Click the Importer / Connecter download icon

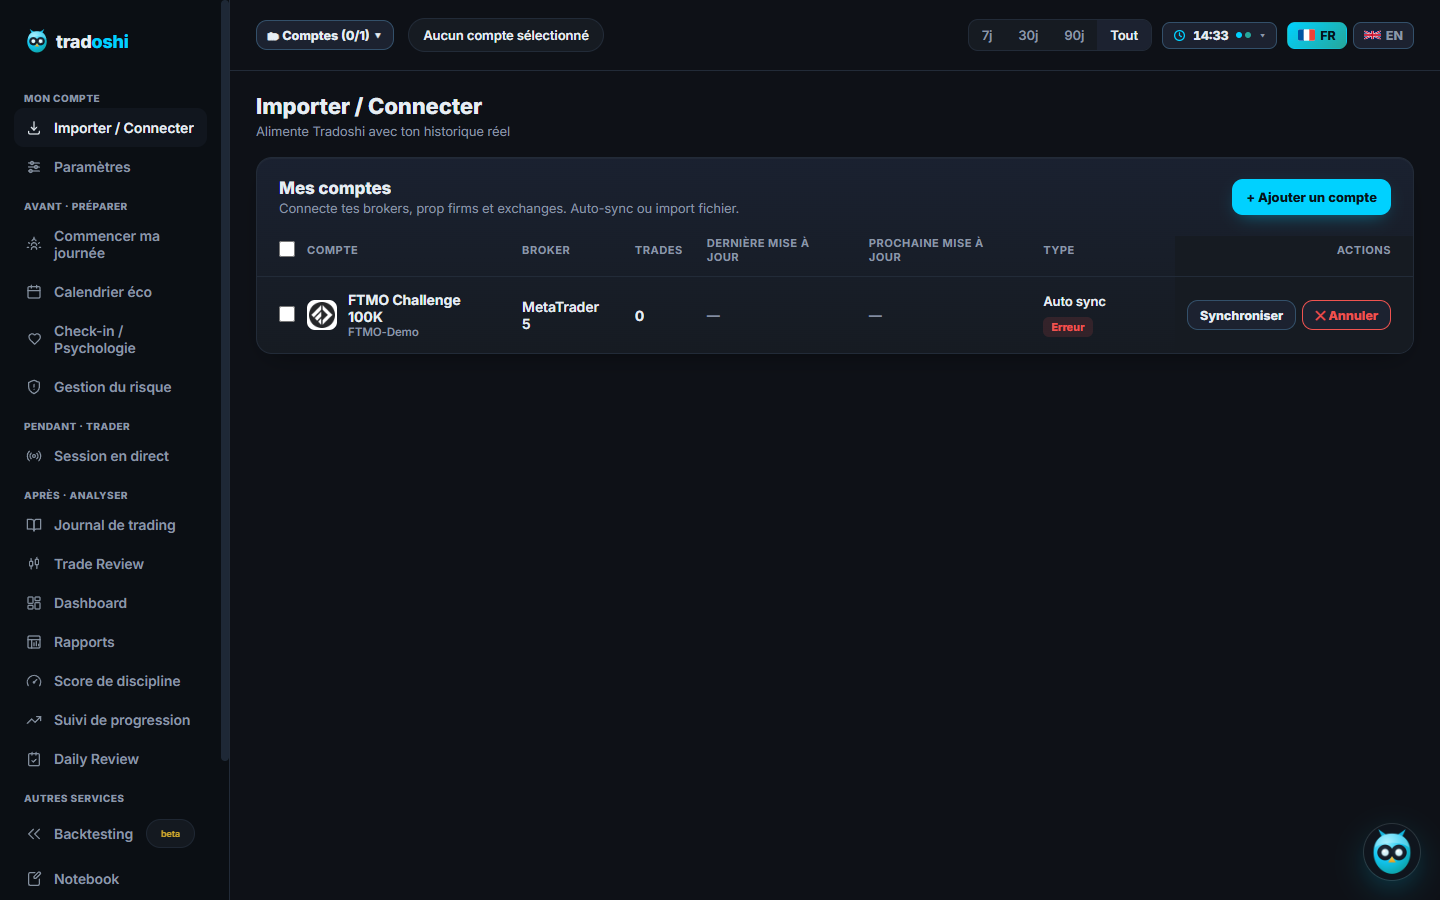tap(34, 128)
